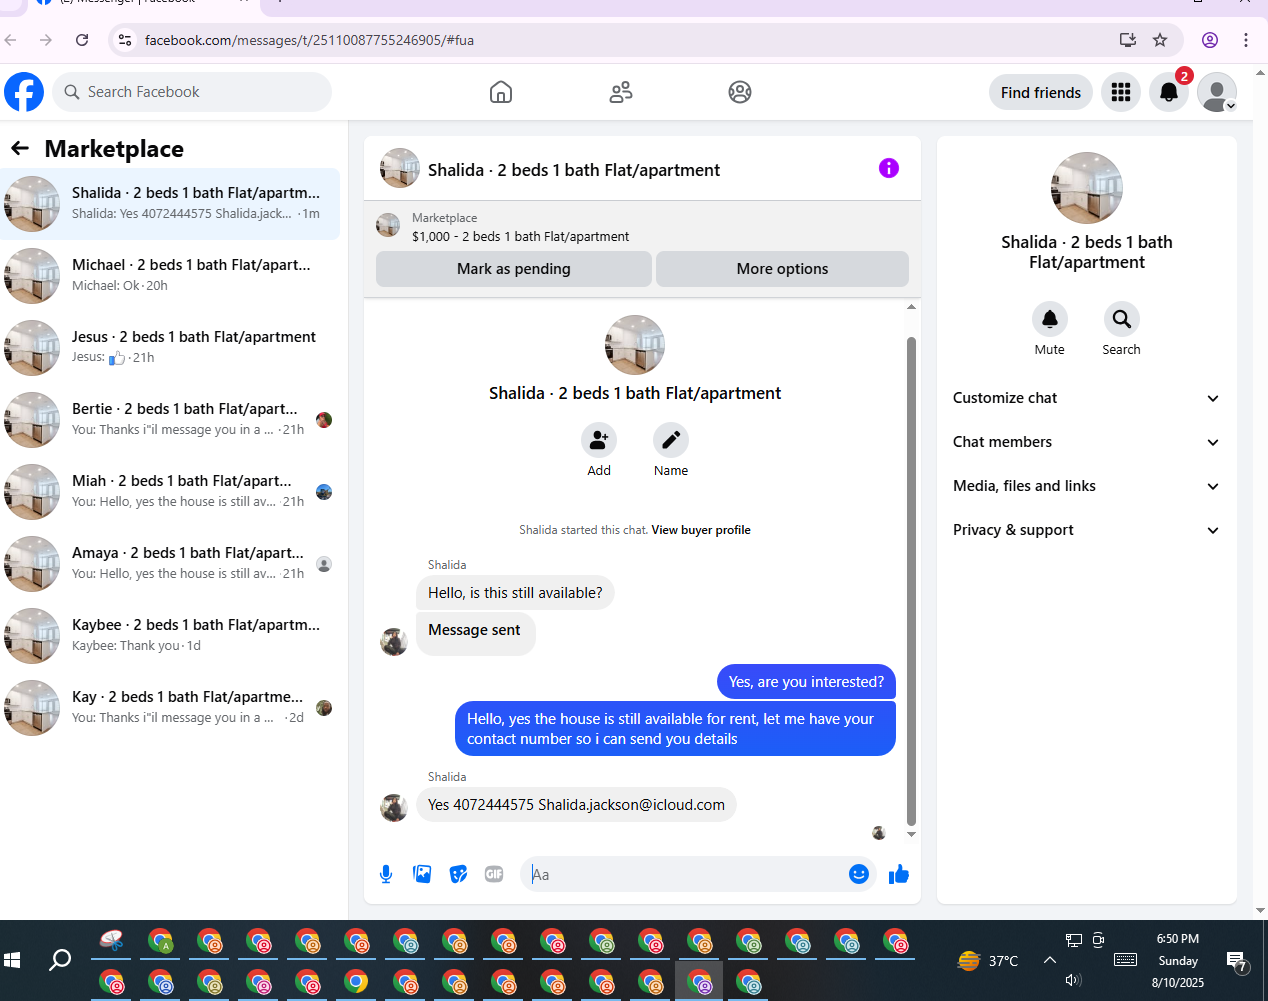Bookmark this page with star icon
Screen dimensions: 1268x1001
point(1160,40)
